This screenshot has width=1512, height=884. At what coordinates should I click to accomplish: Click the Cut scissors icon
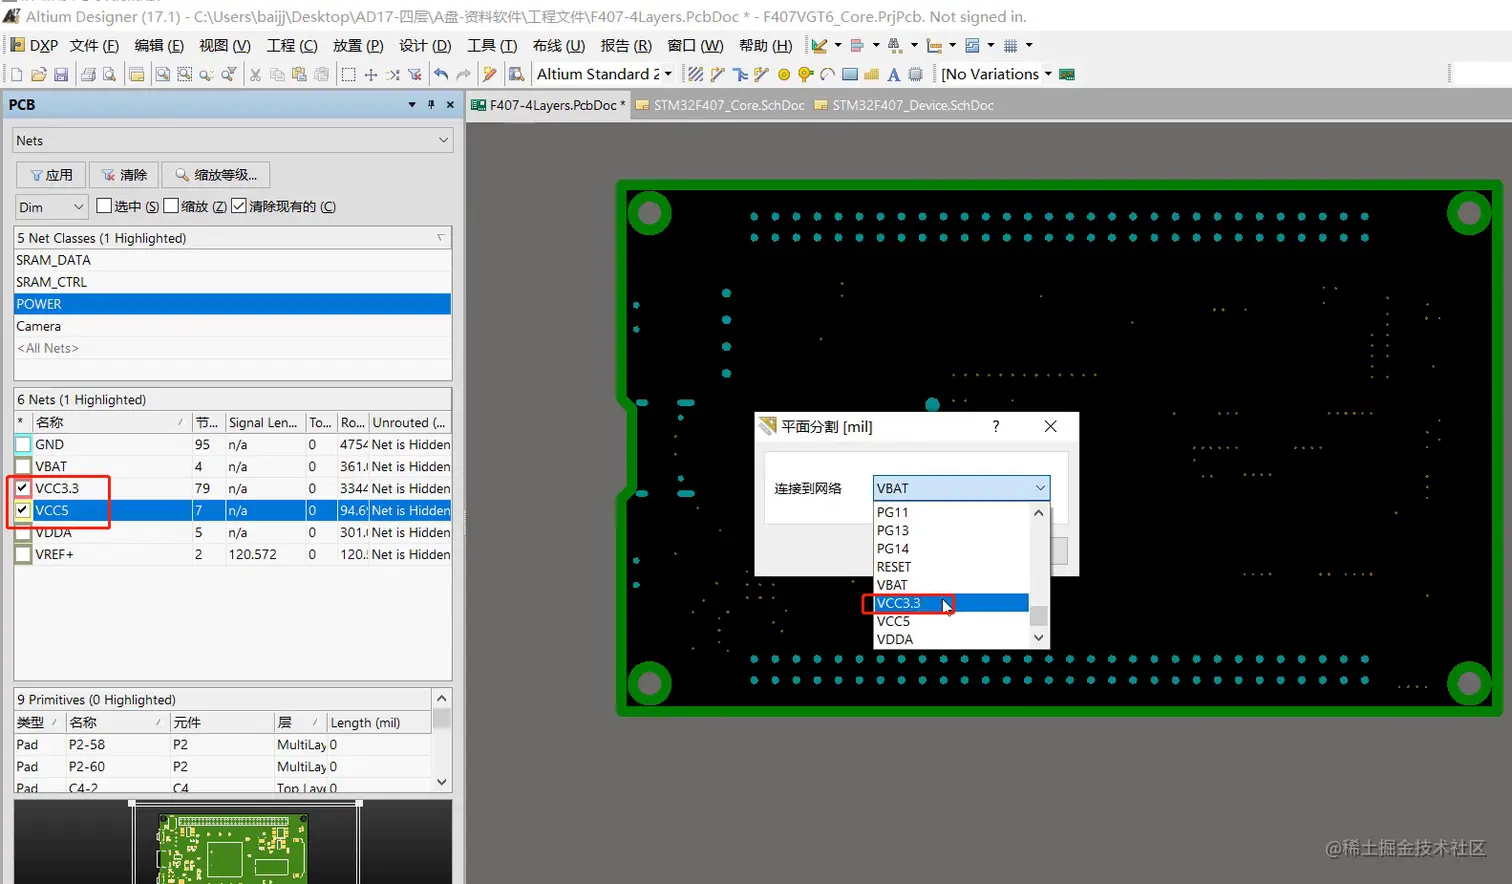(x=255, y=75)
